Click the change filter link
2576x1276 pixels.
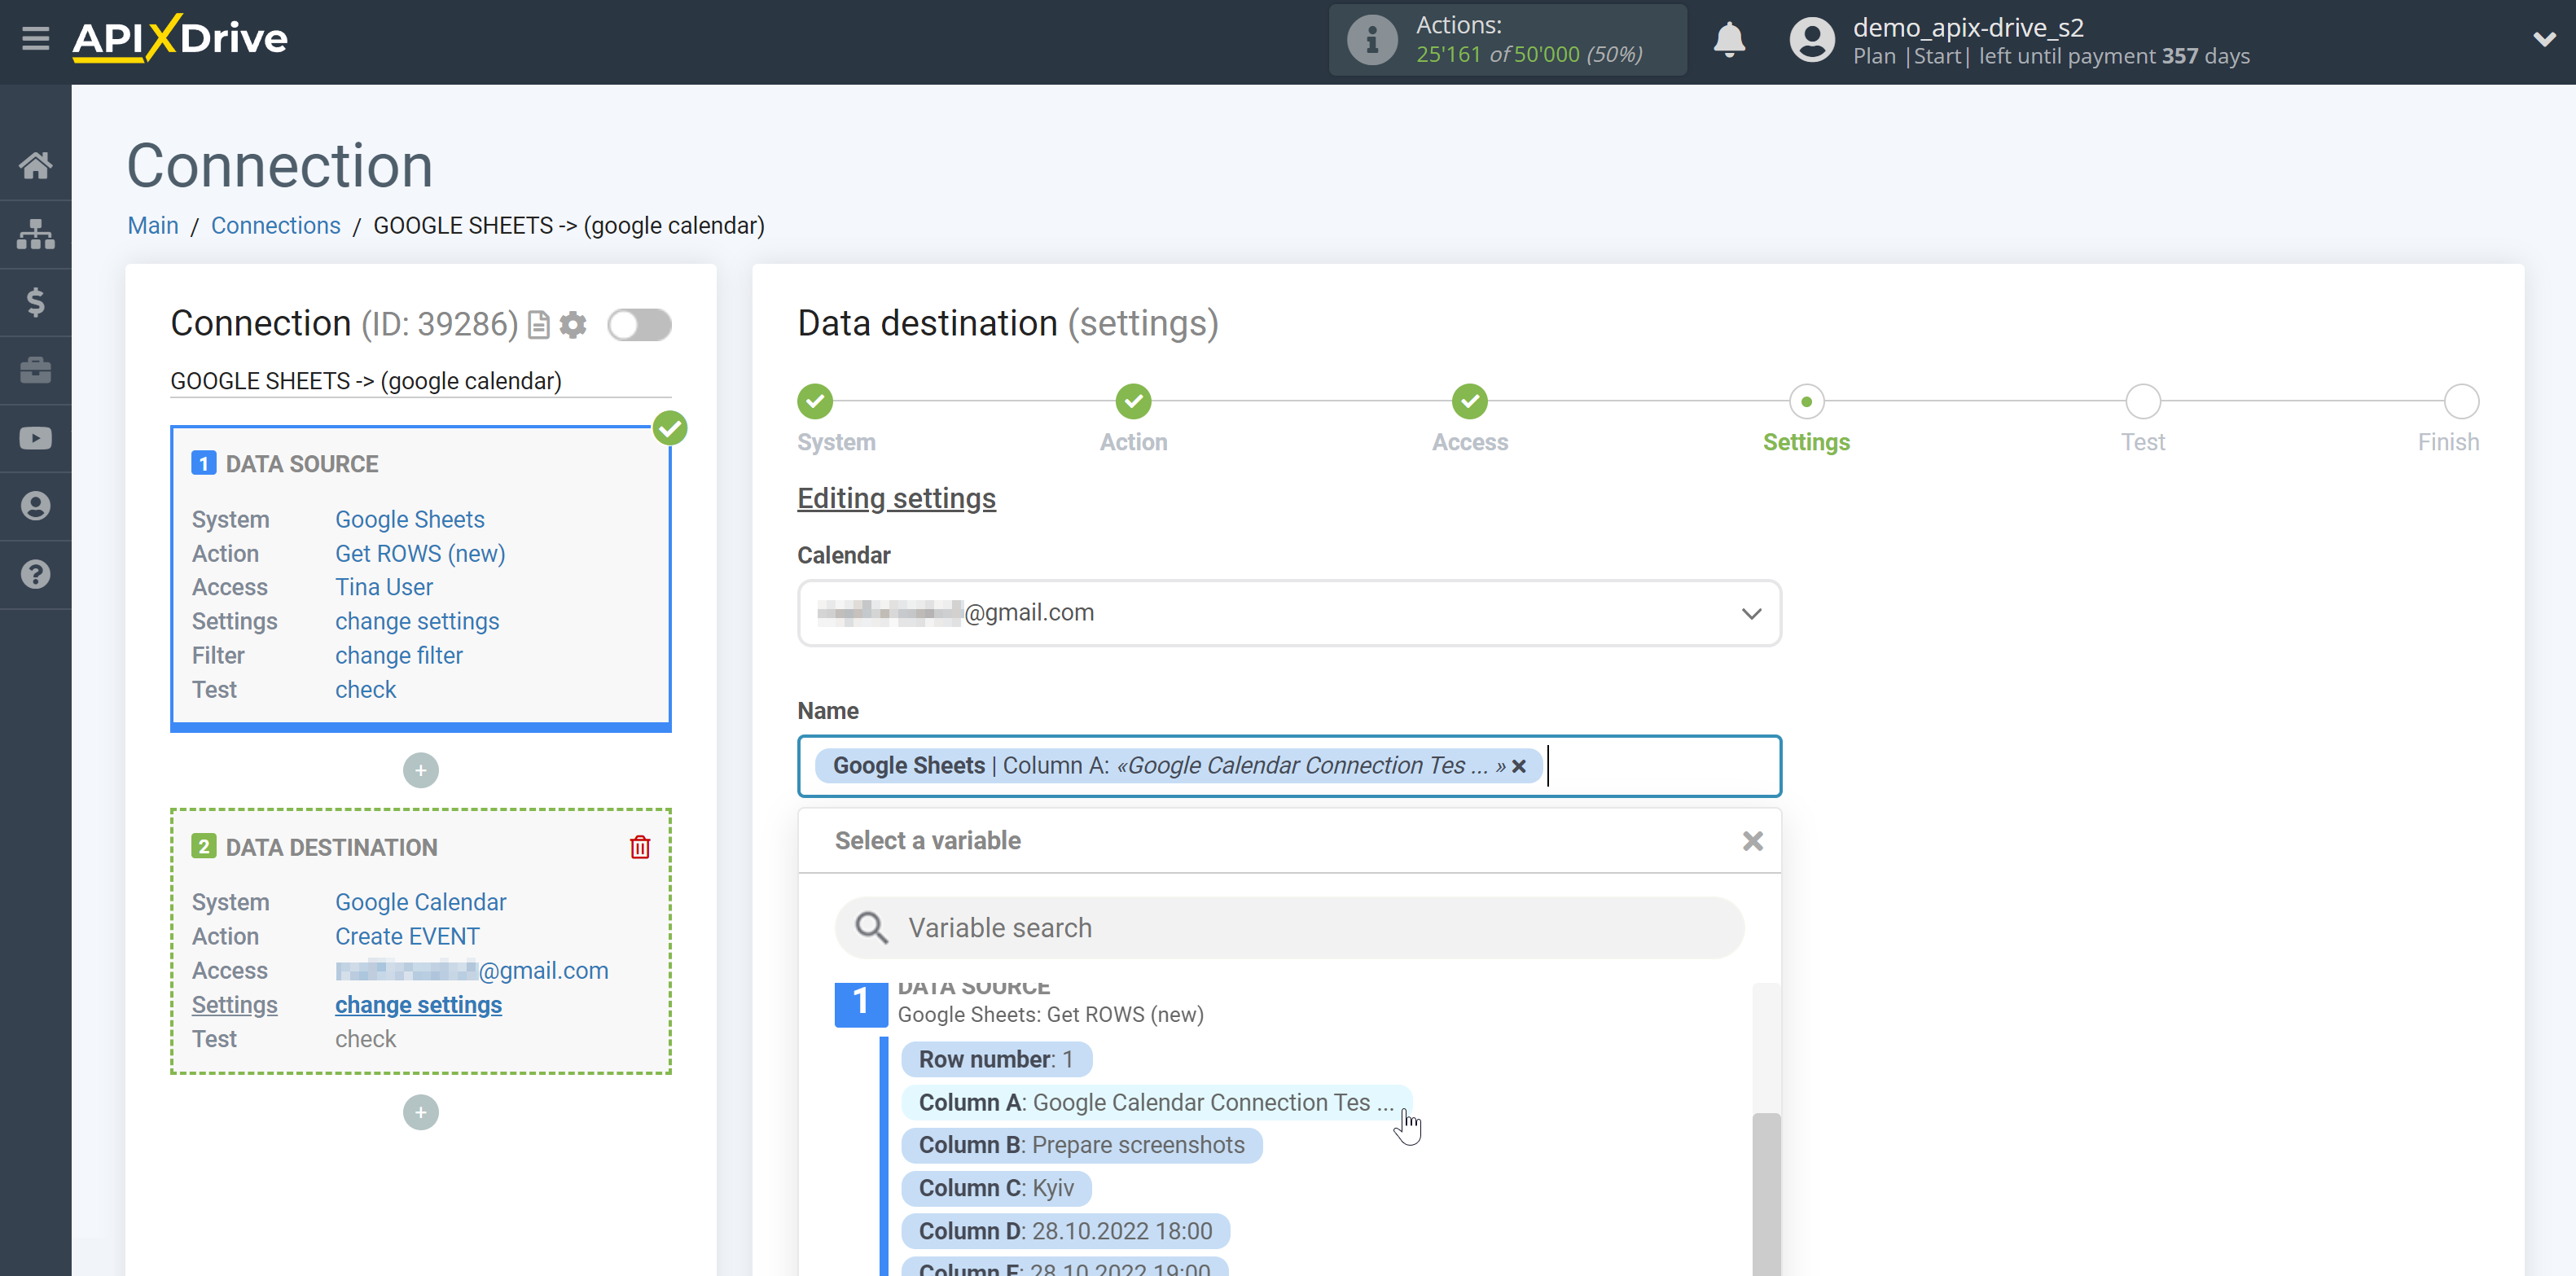click(399, 656)
